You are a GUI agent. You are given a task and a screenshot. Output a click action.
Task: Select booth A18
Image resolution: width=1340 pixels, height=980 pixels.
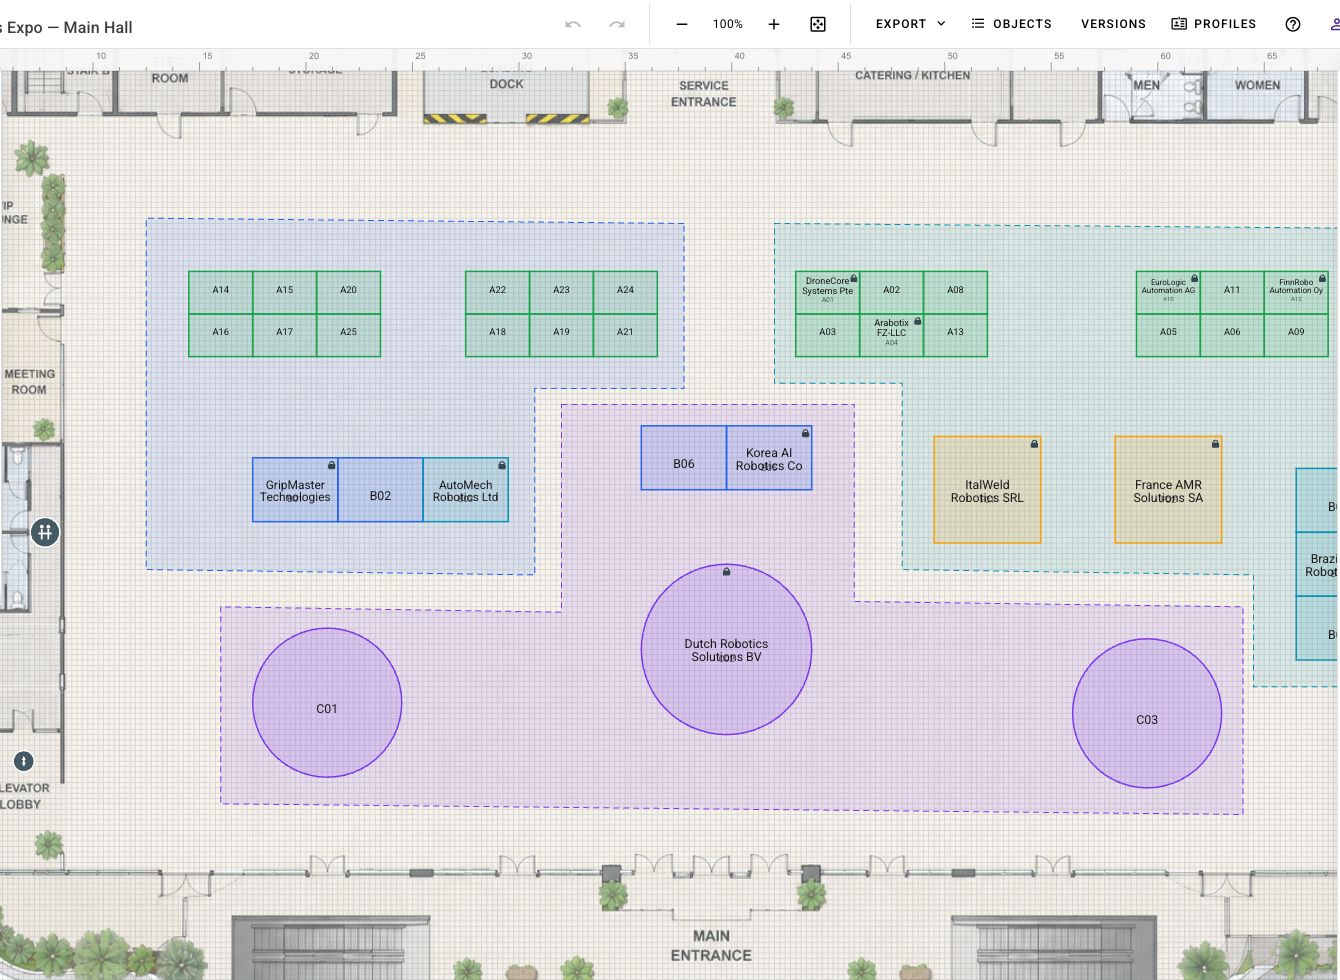click(498, 335)
